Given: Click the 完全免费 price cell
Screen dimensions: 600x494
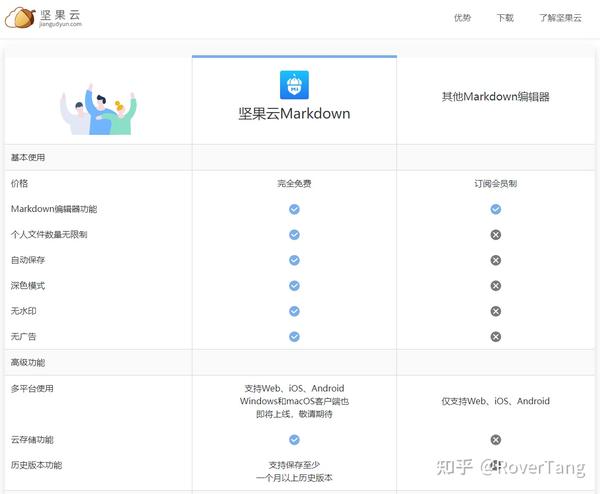Looking at the screenshot, I should pyautogui.click(x=294, y=183).
